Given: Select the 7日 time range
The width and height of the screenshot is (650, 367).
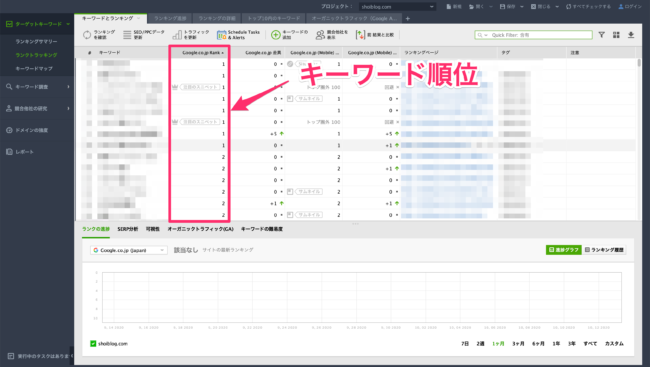Looking at the screenshot, I should point(465,343).
